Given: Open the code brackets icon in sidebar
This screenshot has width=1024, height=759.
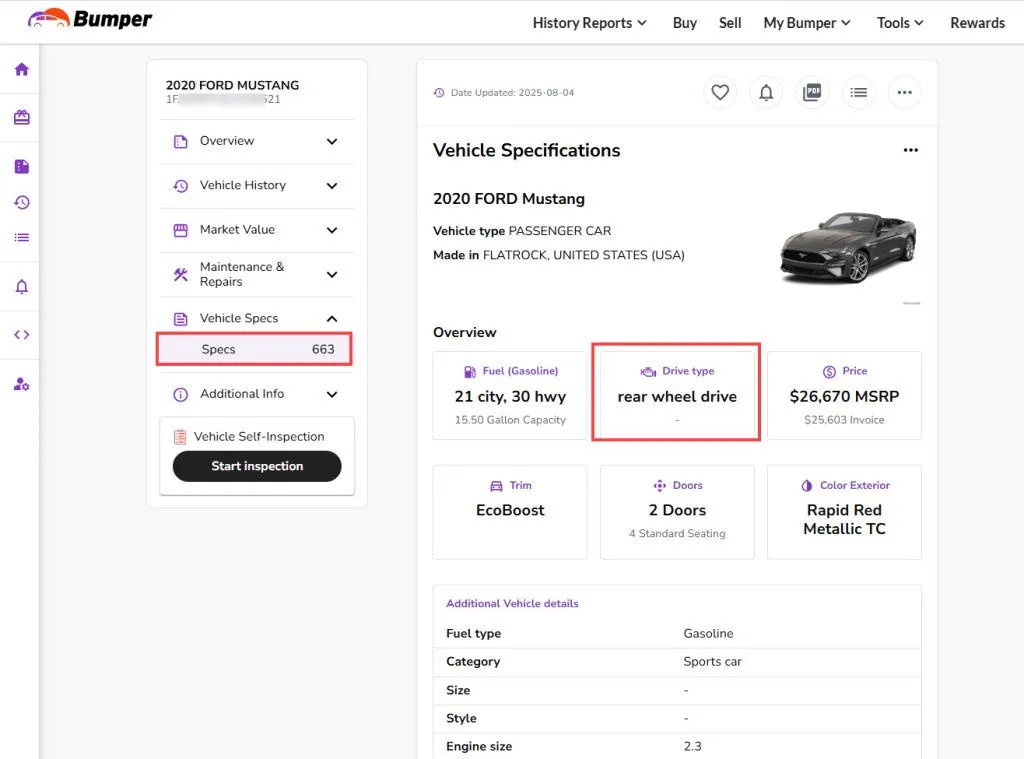Looking at the screenshot, I should coord(22,334).
